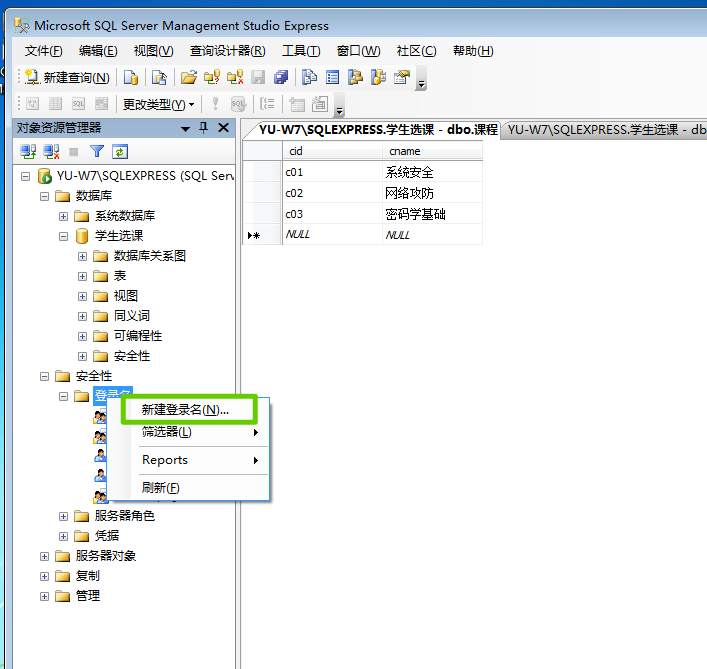Switch to the second 学生选课 tab on right
The width and height of the screenshot is (707, 669).
click(604, 130)
